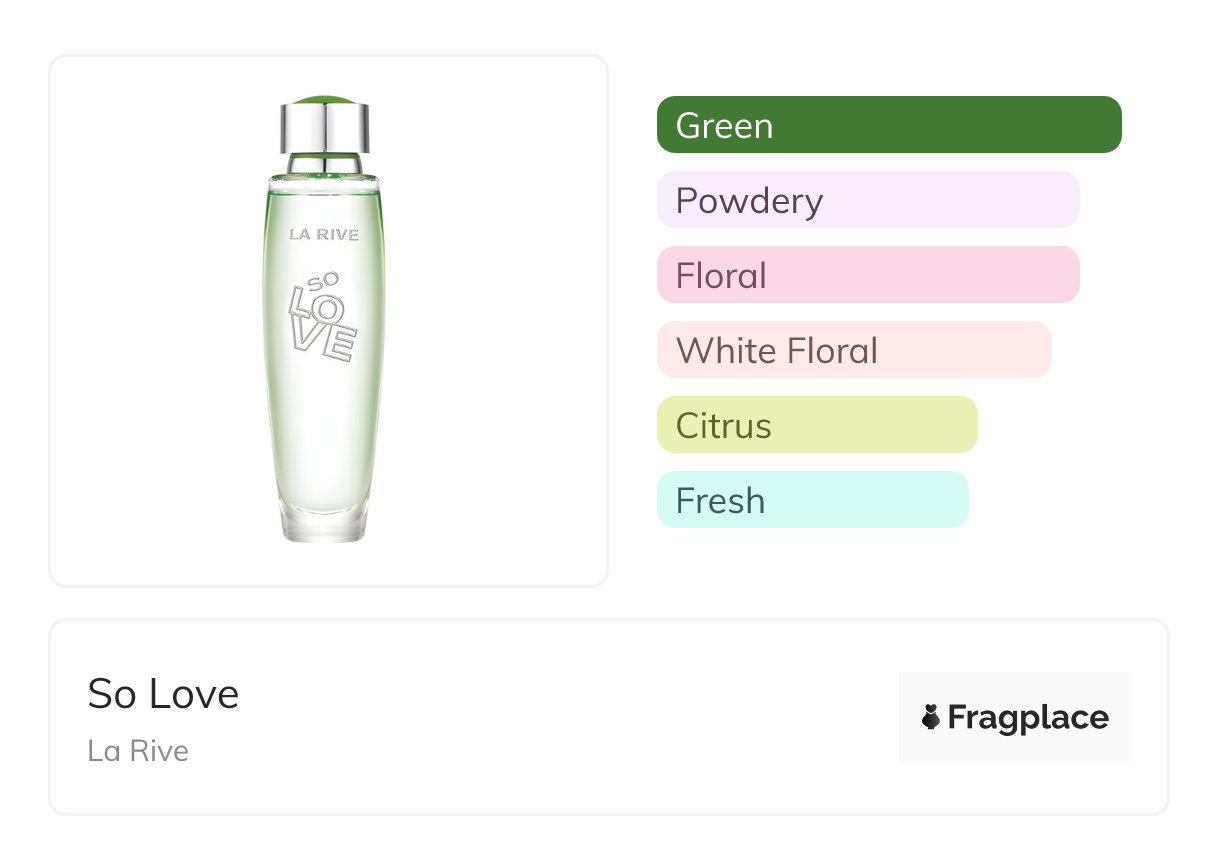Click the SO LOVE engraving on the bottle
Viewport: 1218px width, 864px height.
coord(321,316)
